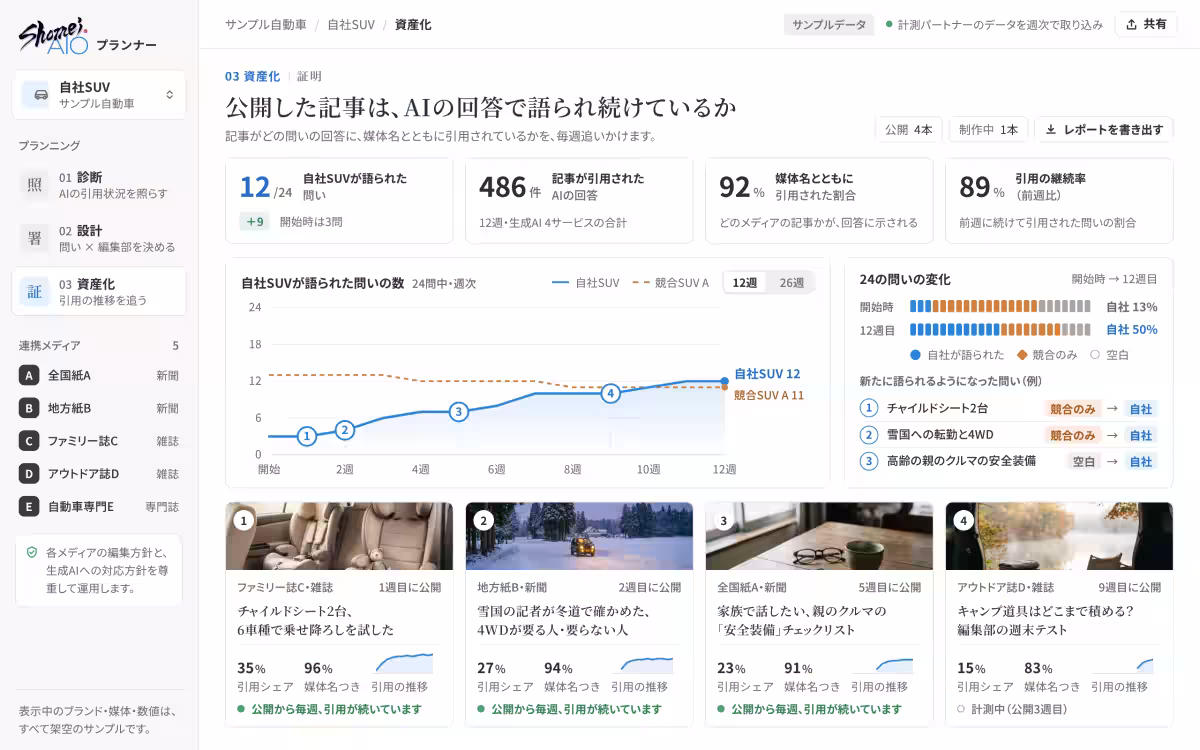
Task: Switch chart range to 26週
Action: point(791,282)
